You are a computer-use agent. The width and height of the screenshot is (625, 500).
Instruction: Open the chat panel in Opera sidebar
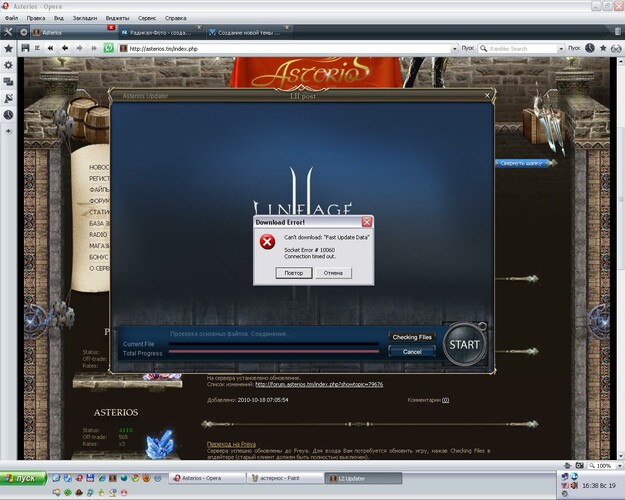[8, 82]
